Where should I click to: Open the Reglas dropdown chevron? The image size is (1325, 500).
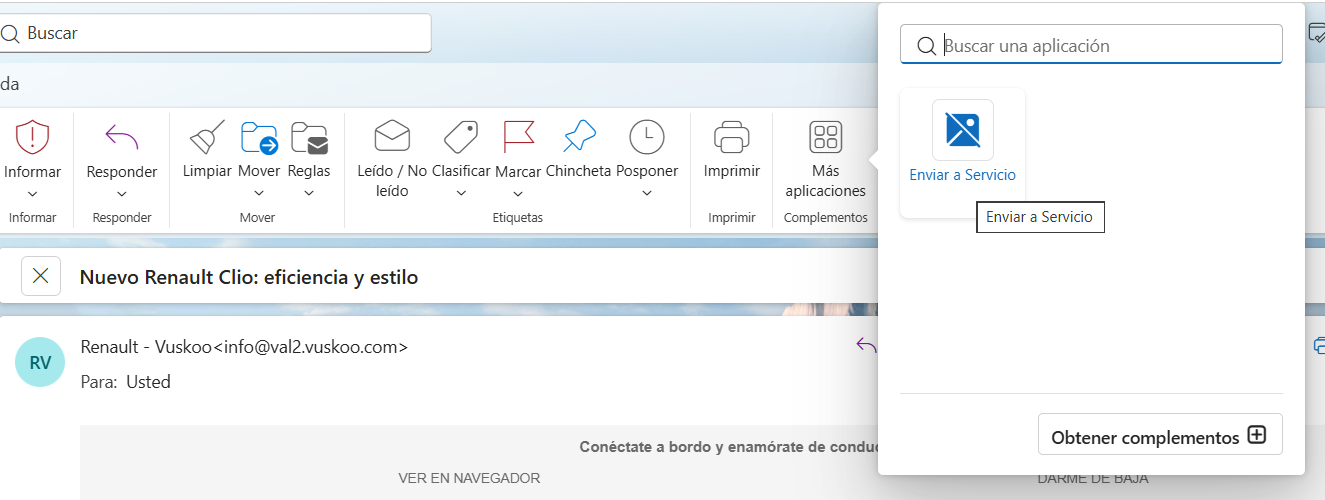(x=309, y=193)
